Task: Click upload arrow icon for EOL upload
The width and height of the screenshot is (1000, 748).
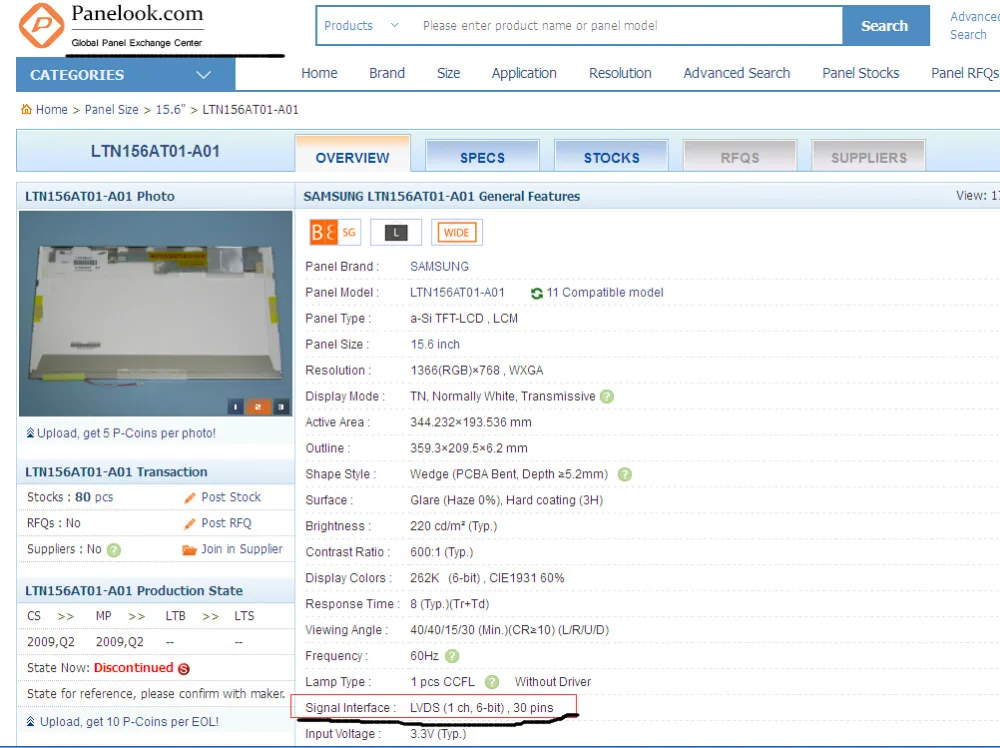Action: pos(30,721)
